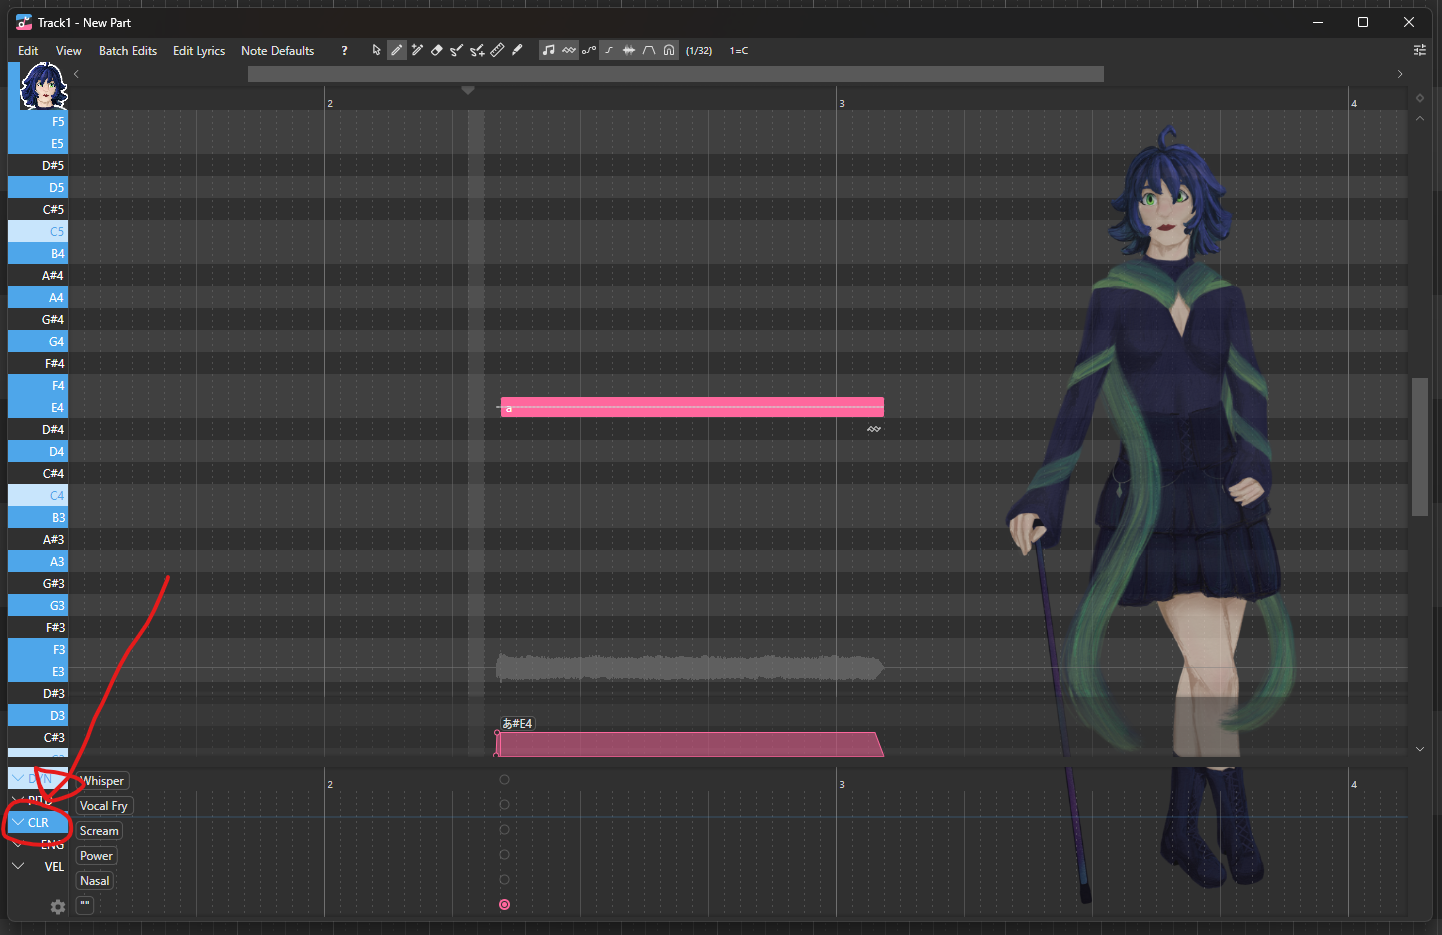This screenshot has width=1442, height=935.
Task: Click the A#3 piano key
Action: click(38, 539)
